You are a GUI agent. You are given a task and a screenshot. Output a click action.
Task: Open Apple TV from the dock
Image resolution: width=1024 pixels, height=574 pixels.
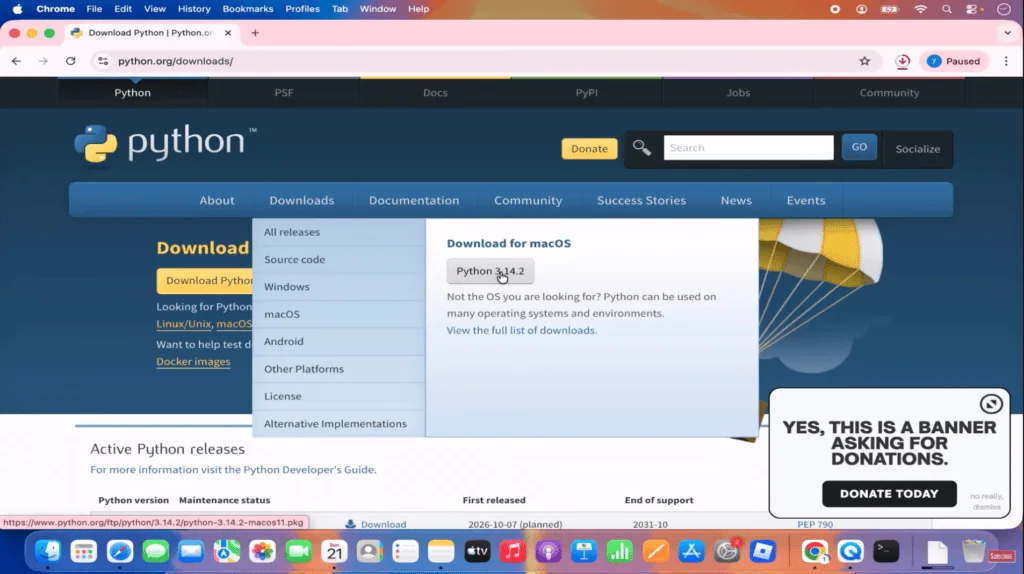tap(477, 551)
